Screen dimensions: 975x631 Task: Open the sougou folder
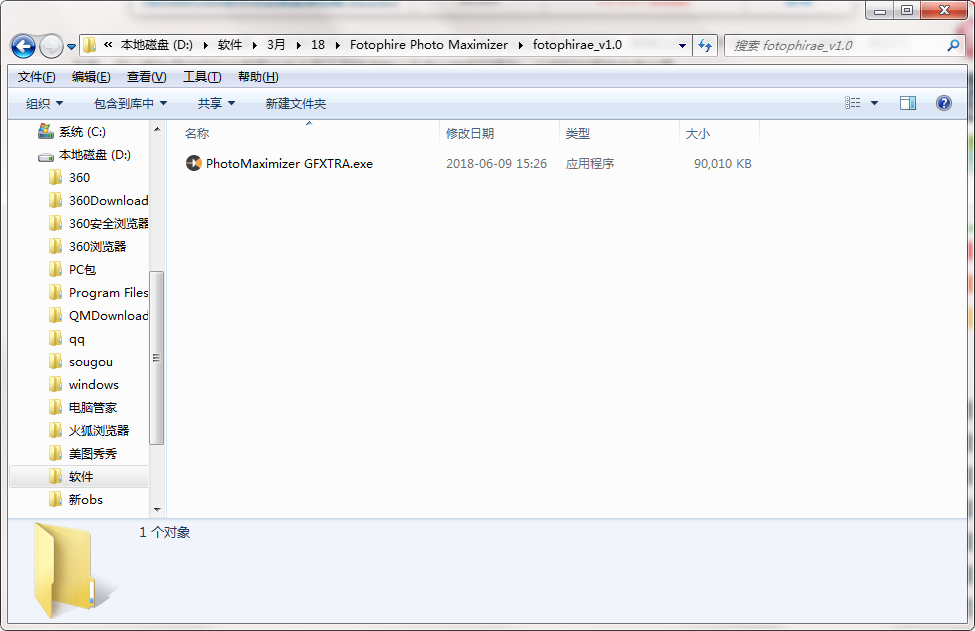click(91, 362)
